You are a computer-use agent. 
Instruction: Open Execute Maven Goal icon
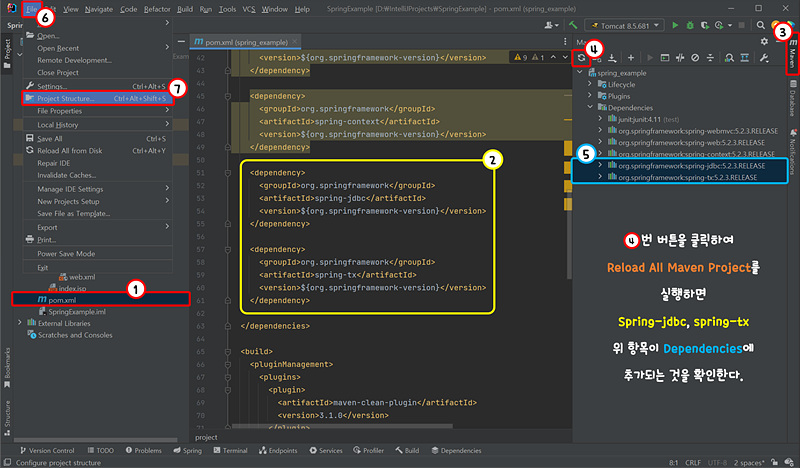point(665,58)
